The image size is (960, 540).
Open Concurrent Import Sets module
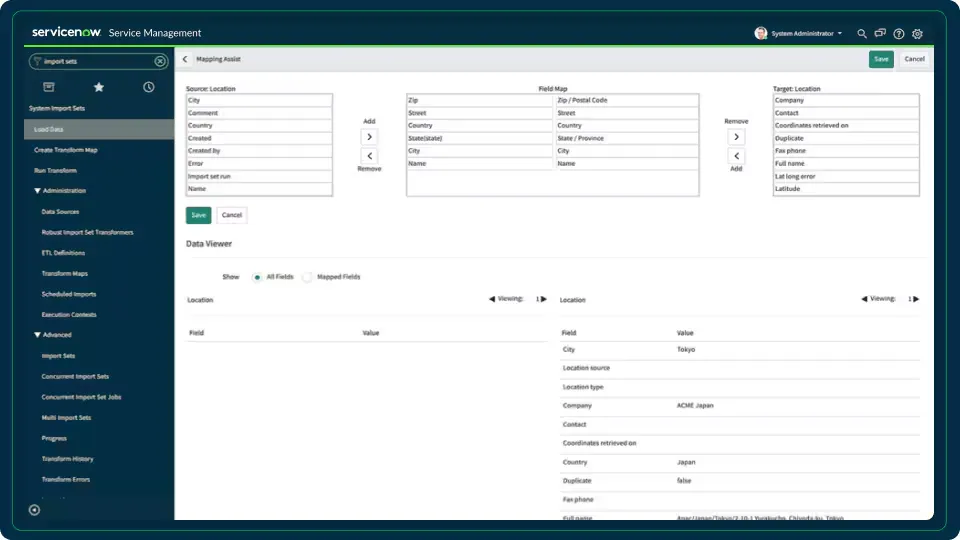[75, 377]
